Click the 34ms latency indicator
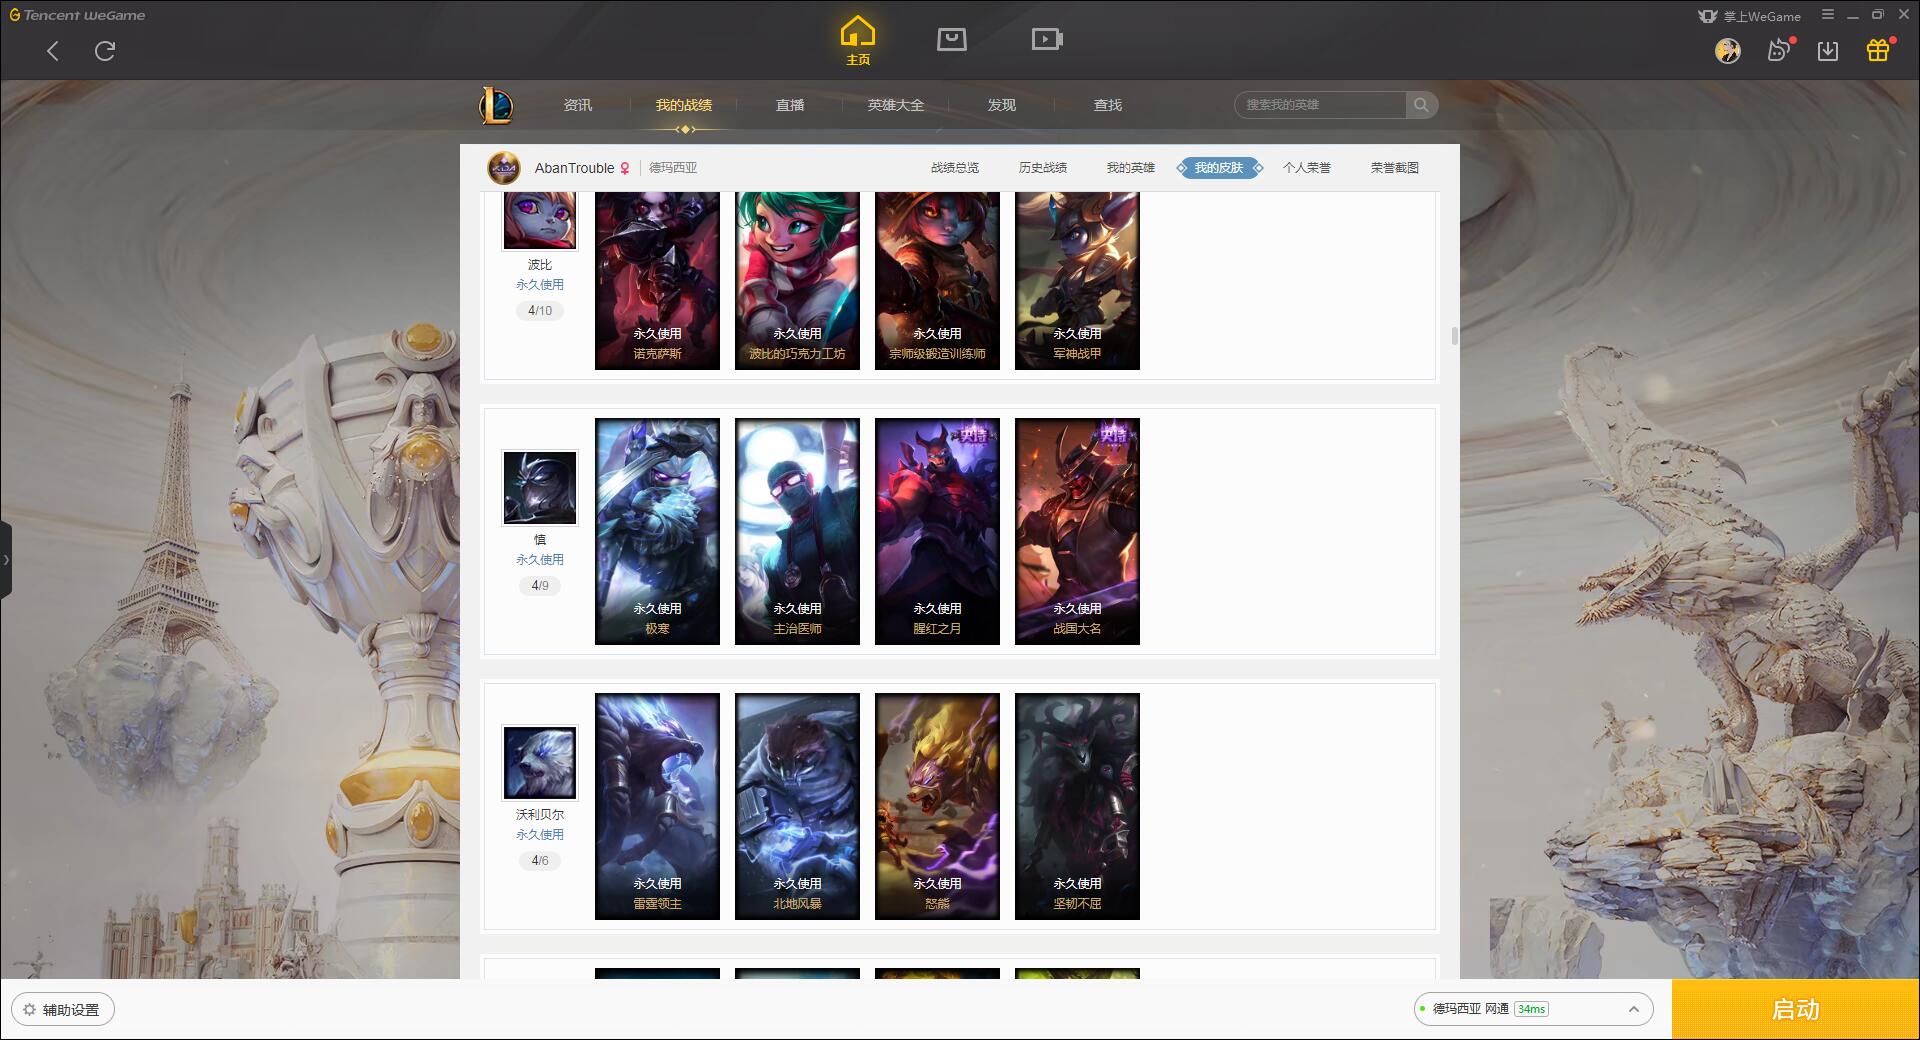The width and height of the screenshot is (1920, 1040). click(1531, 1009)
